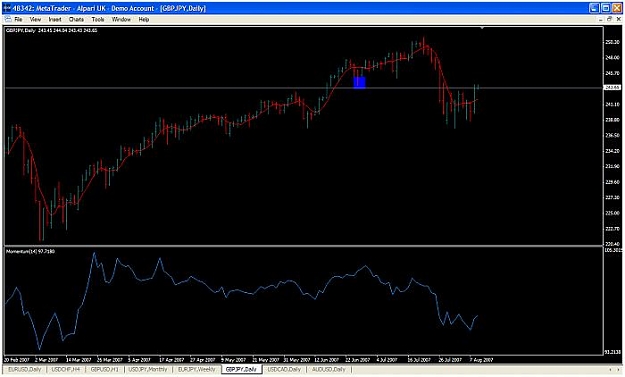
Task: Open the Insert menu
Action: click(55, 19)
